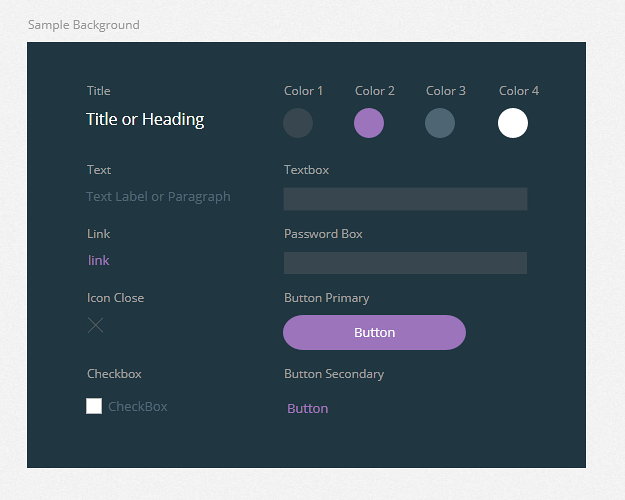Screen dimensions: 625x500
Task: Select the Color 1 dark gray swatch
Action: (298, 123)
